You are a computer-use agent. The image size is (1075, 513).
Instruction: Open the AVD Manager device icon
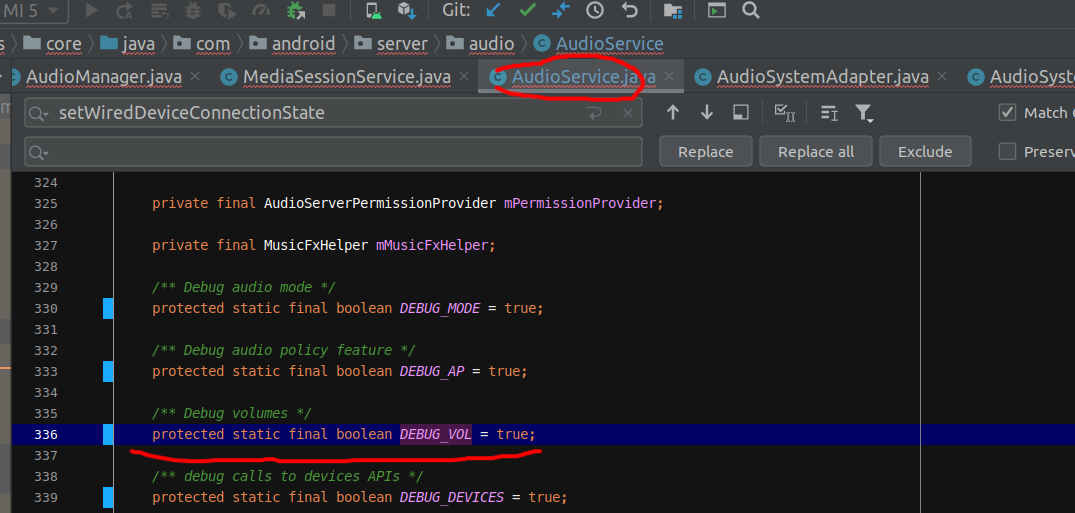tap(374, 10)
